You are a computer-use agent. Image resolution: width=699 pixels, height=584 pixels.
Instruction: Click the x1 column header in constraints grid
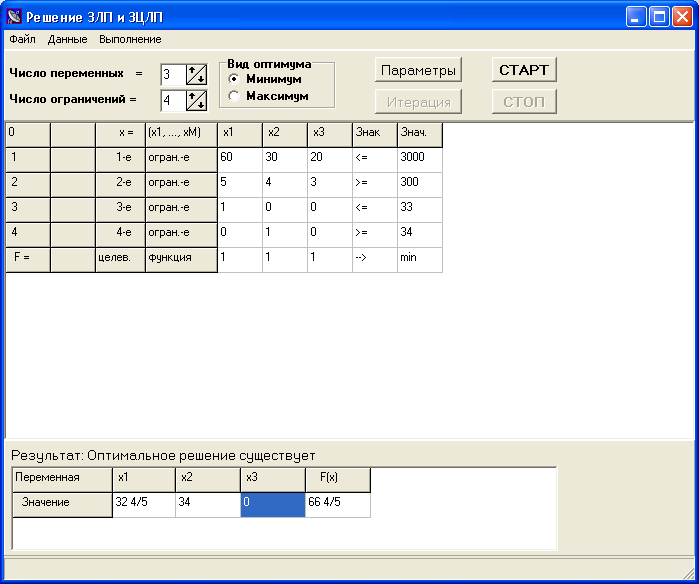(240, 135)
